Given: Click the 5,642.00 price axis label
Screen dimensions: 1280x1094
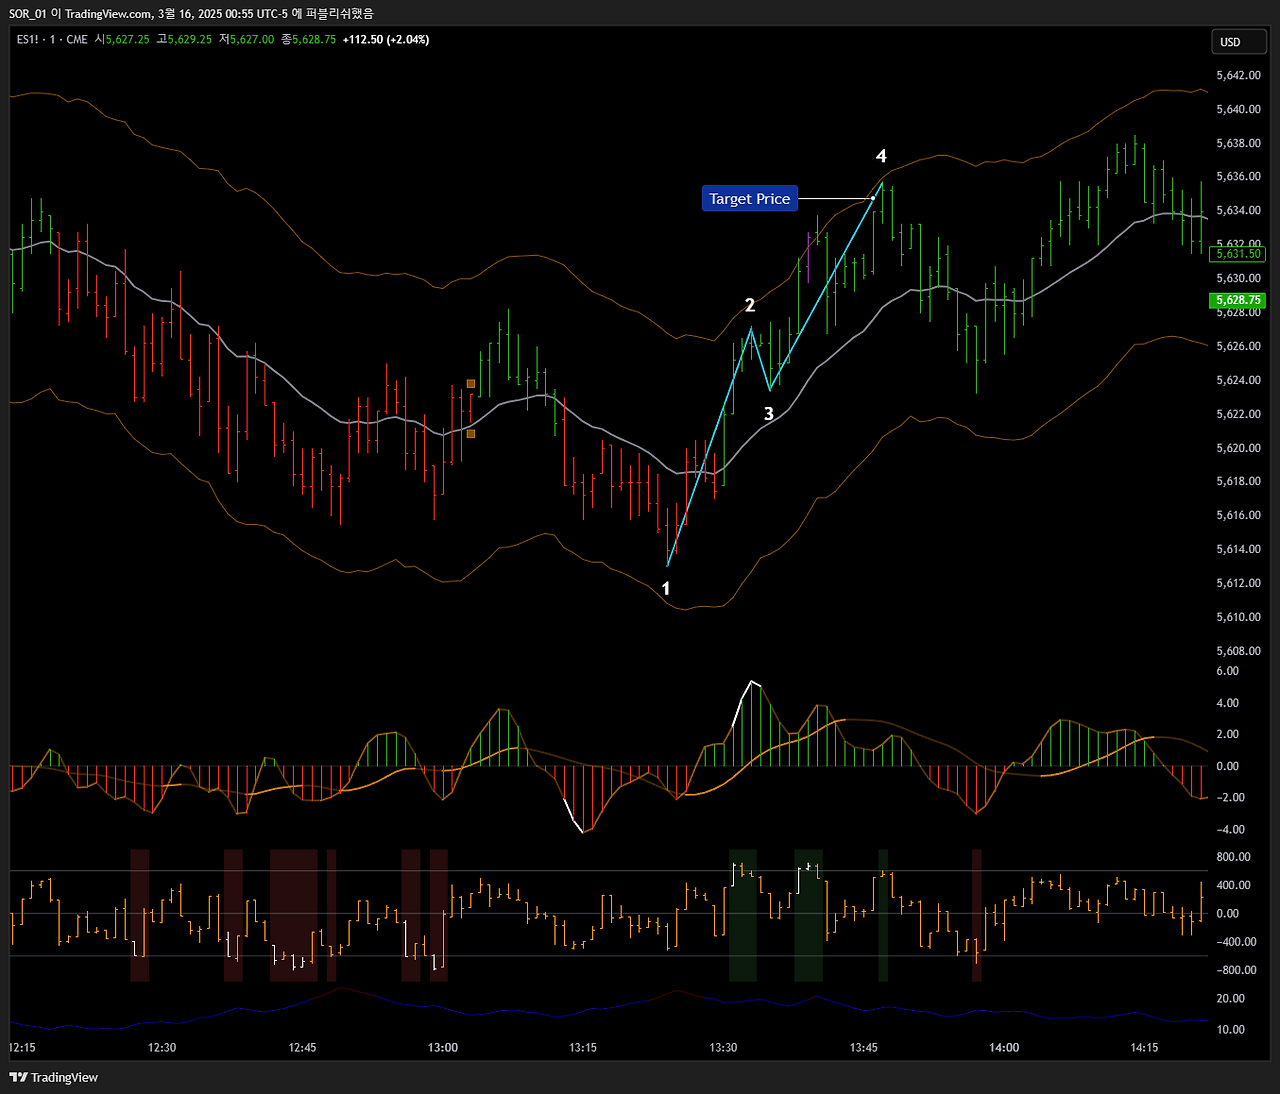Looking at the screenshot, I should [1238, 76].
